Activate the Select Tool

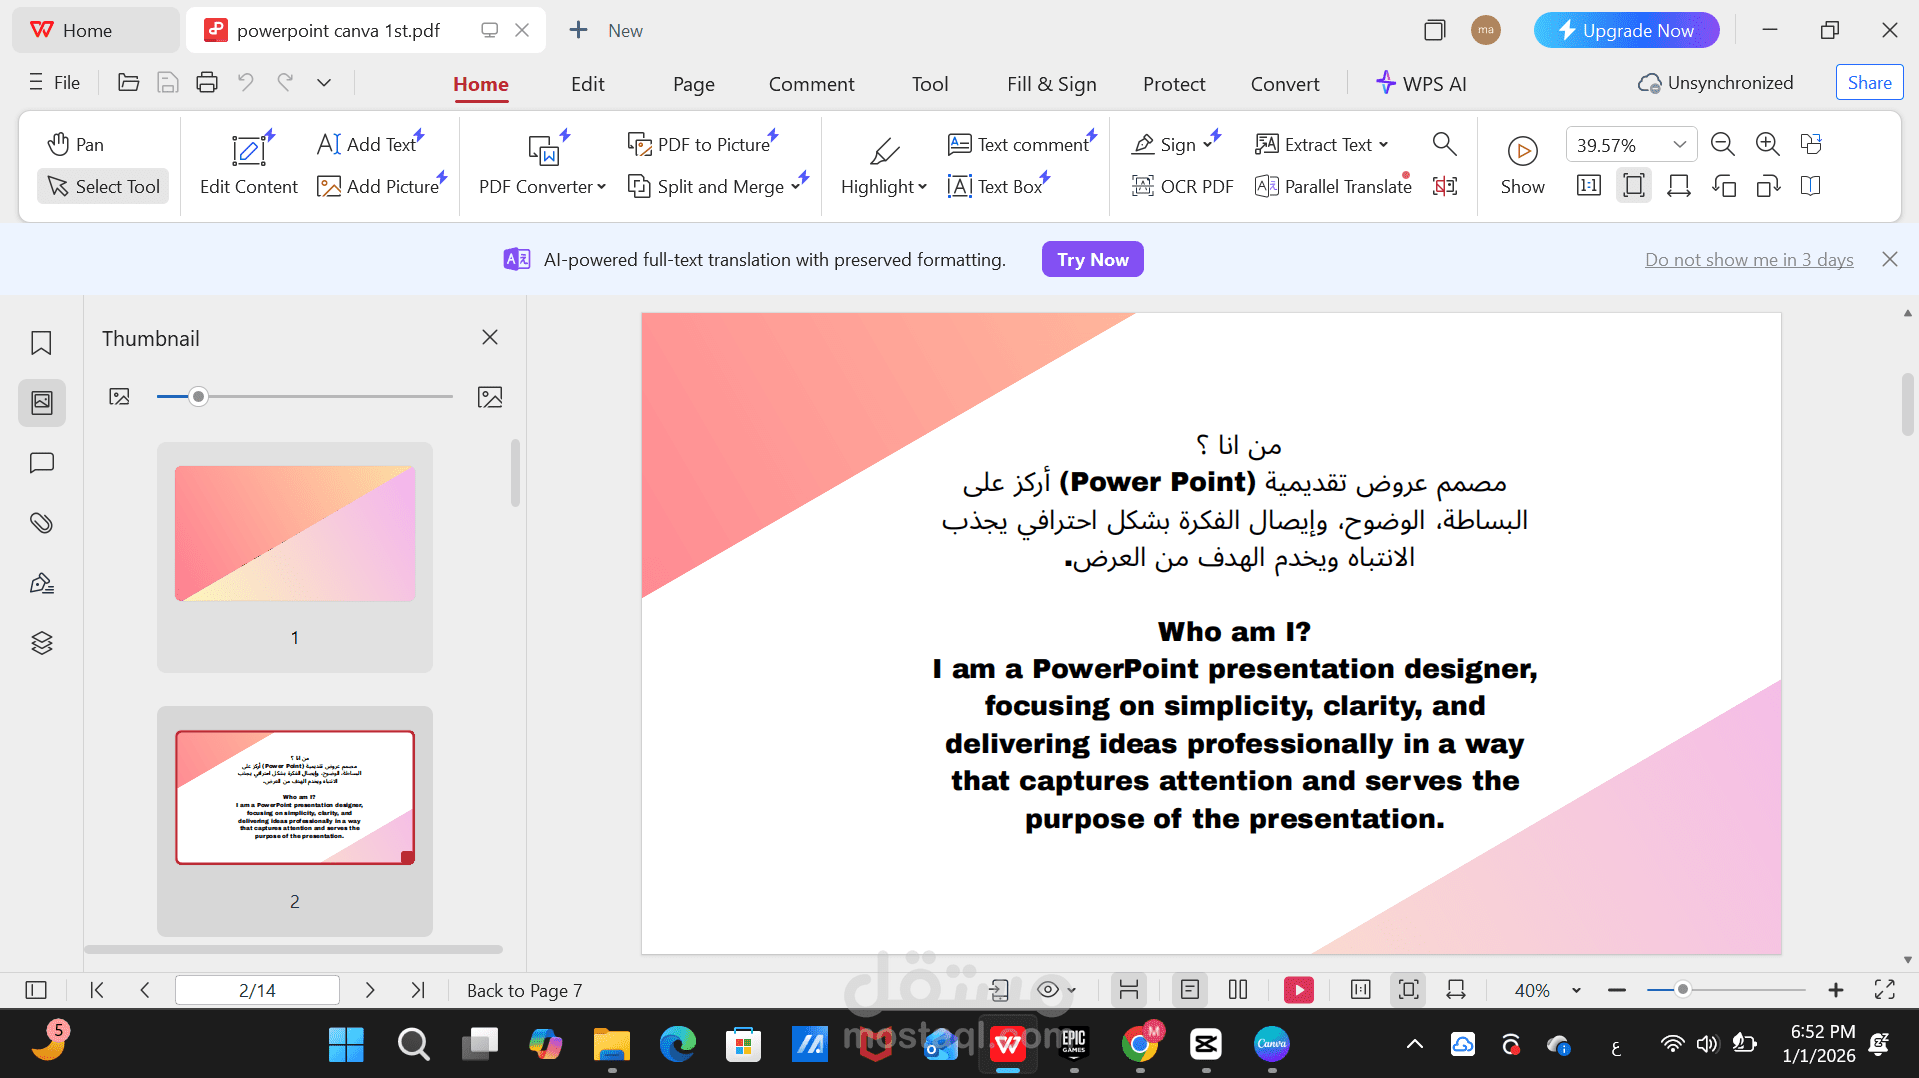[102, 186]
